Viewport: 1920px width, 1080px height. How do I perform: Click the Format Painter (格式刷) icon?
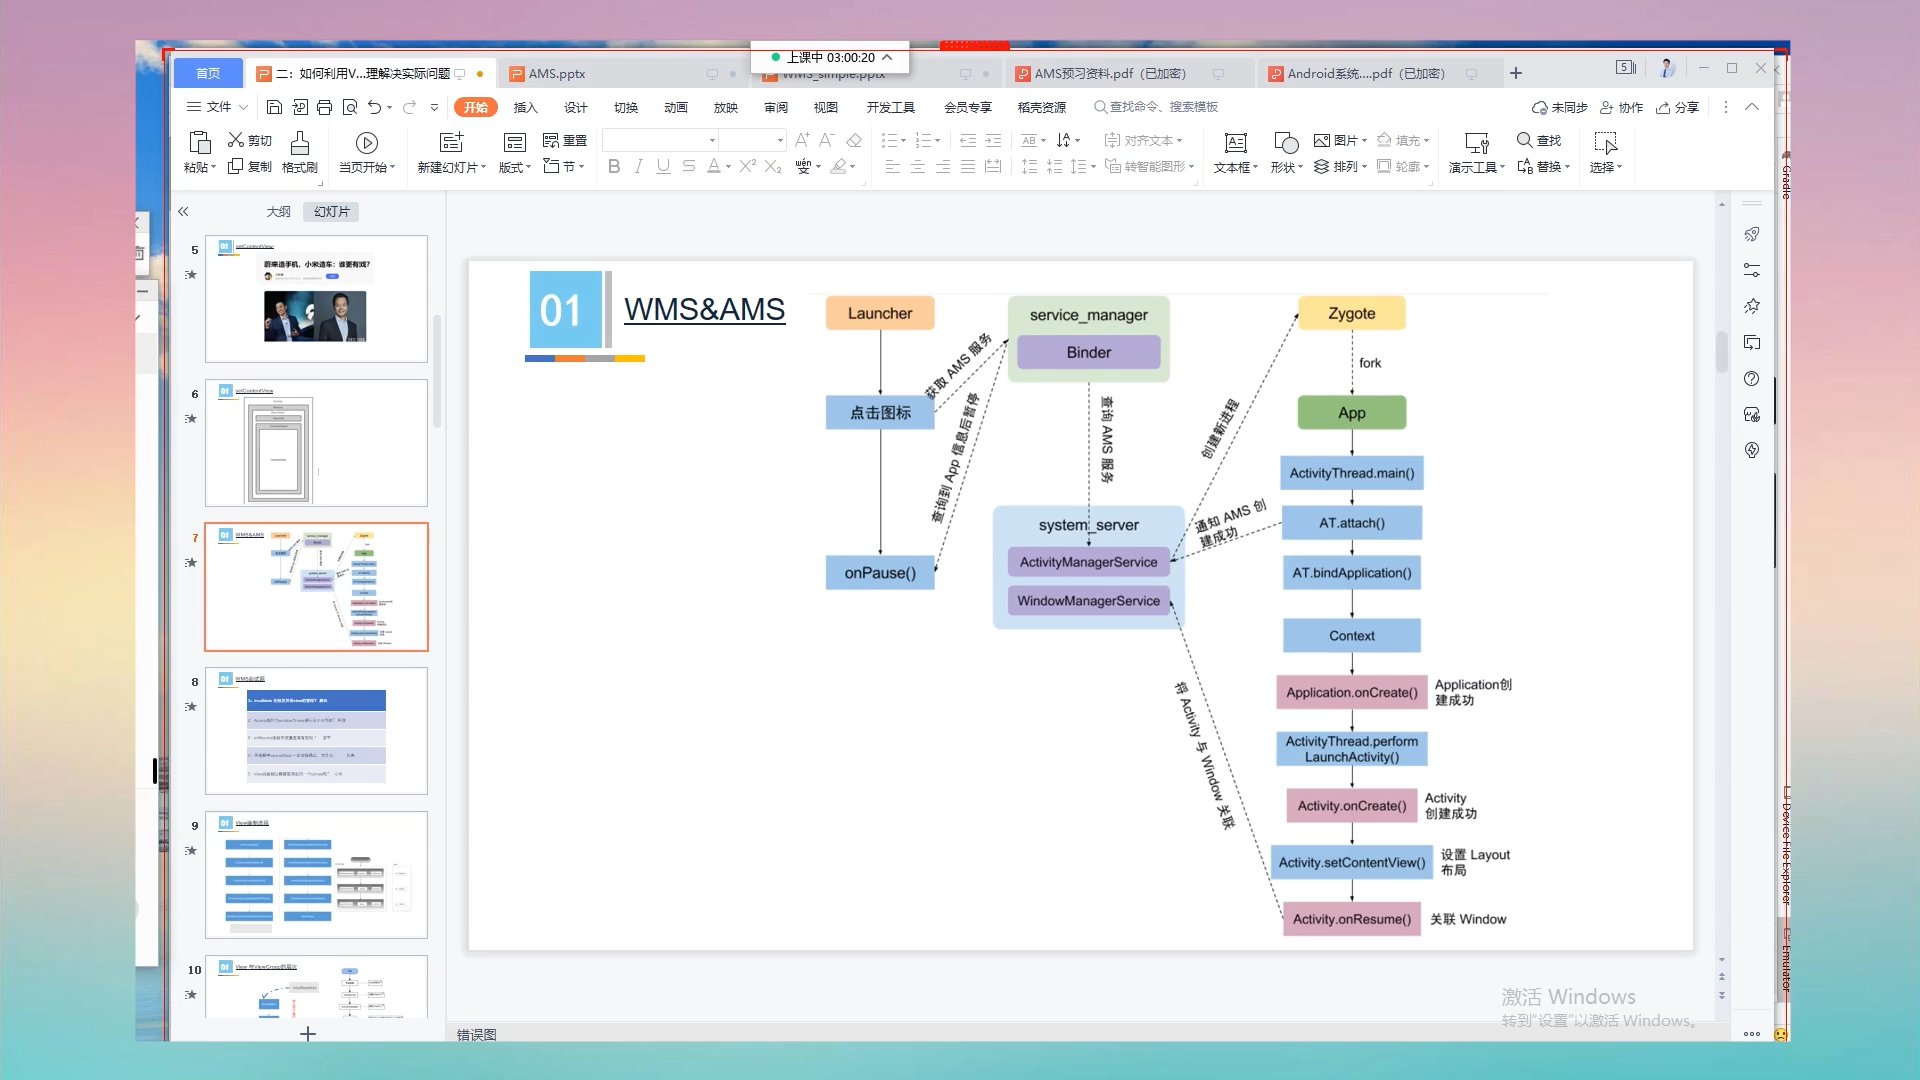(299, 143)
